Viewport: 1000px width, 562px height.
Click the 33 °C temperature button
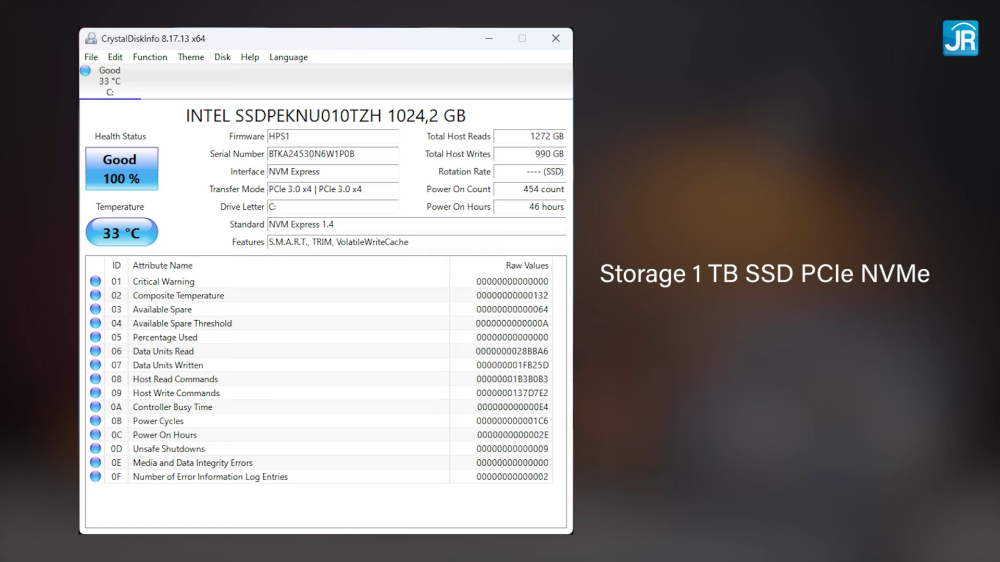[x=121, y=233]
